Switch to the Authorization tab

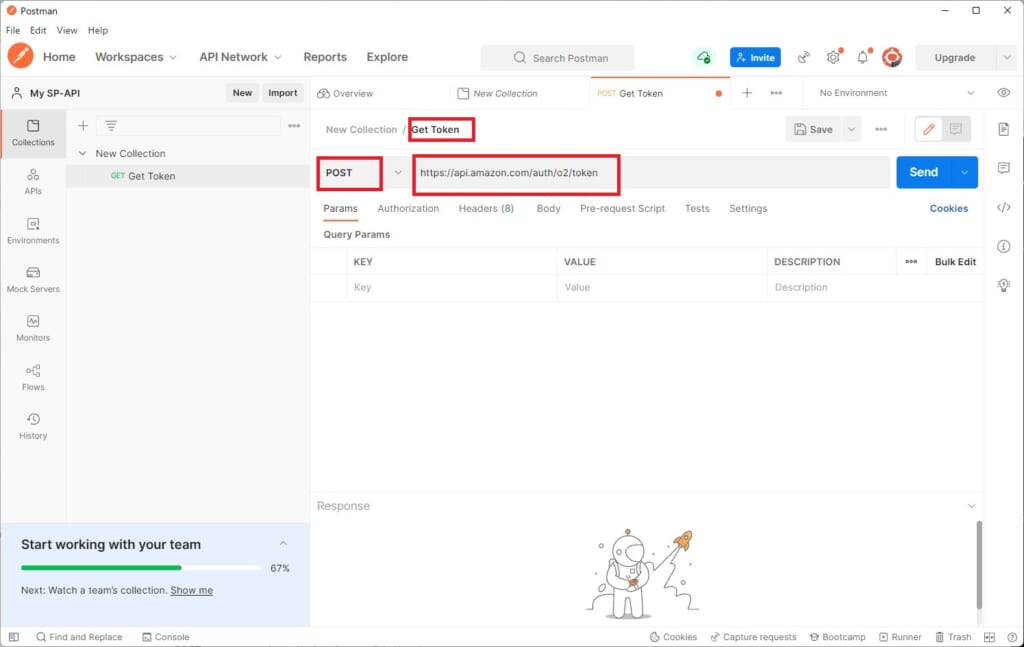click(408, 208)
